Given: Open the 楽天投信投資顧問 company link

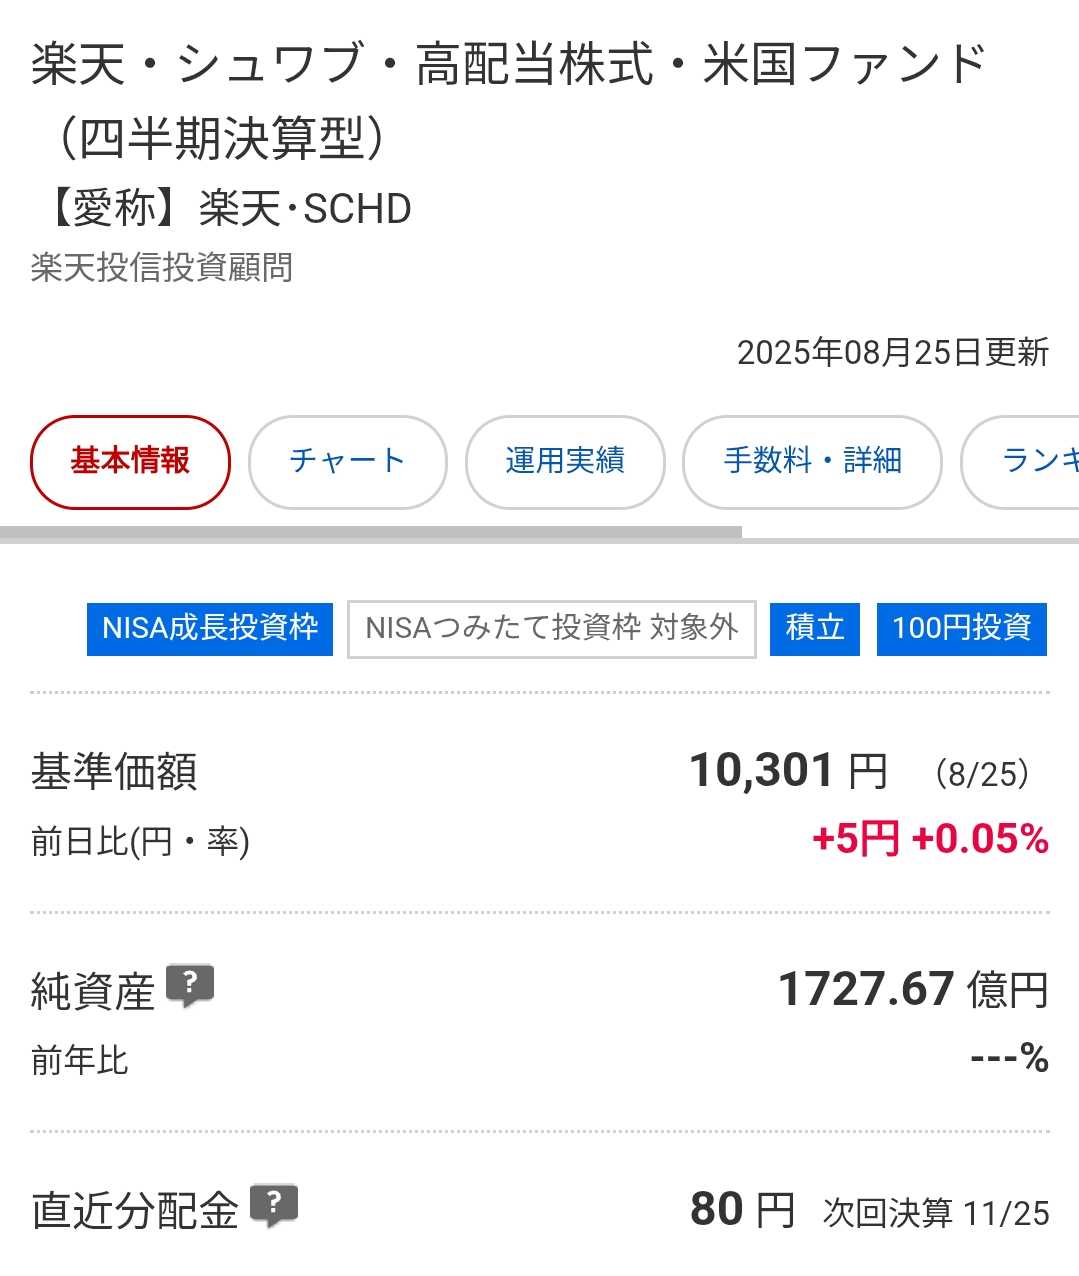Looking at the screenshot, I should (x=162, y=268).
